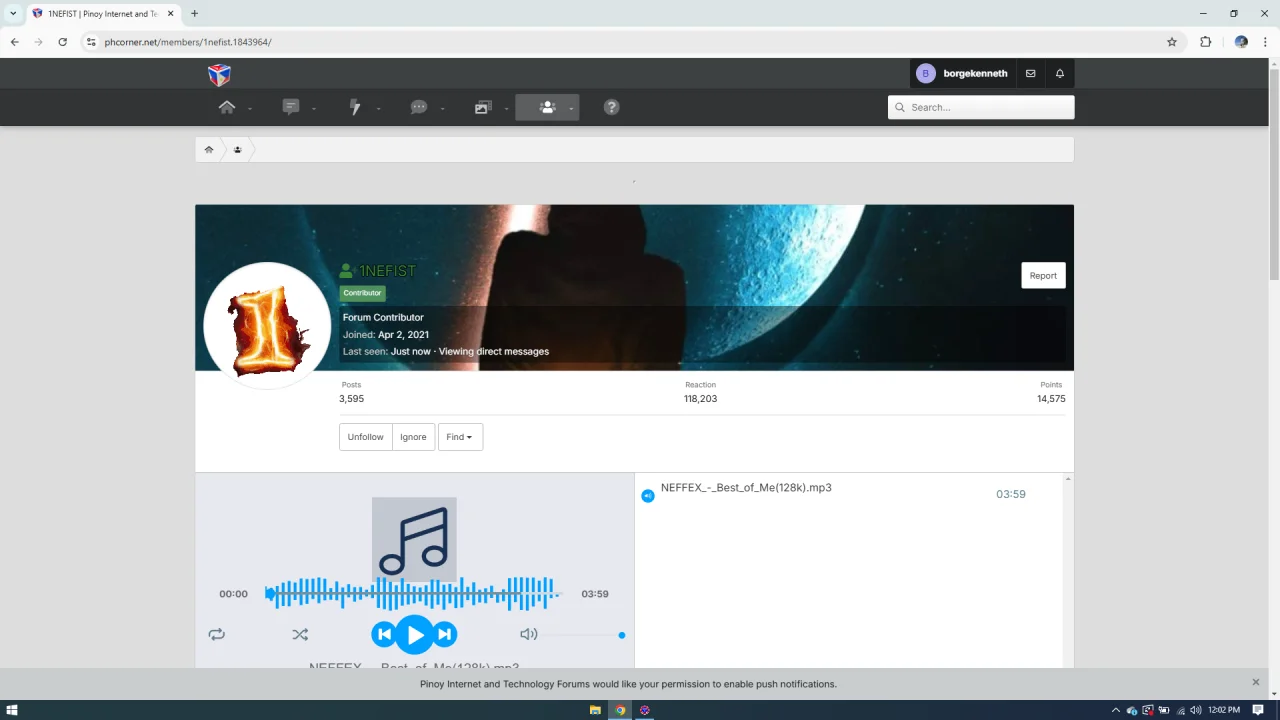Open File Explorer from taskbar

pyautogui.click(x=595, y=710)
